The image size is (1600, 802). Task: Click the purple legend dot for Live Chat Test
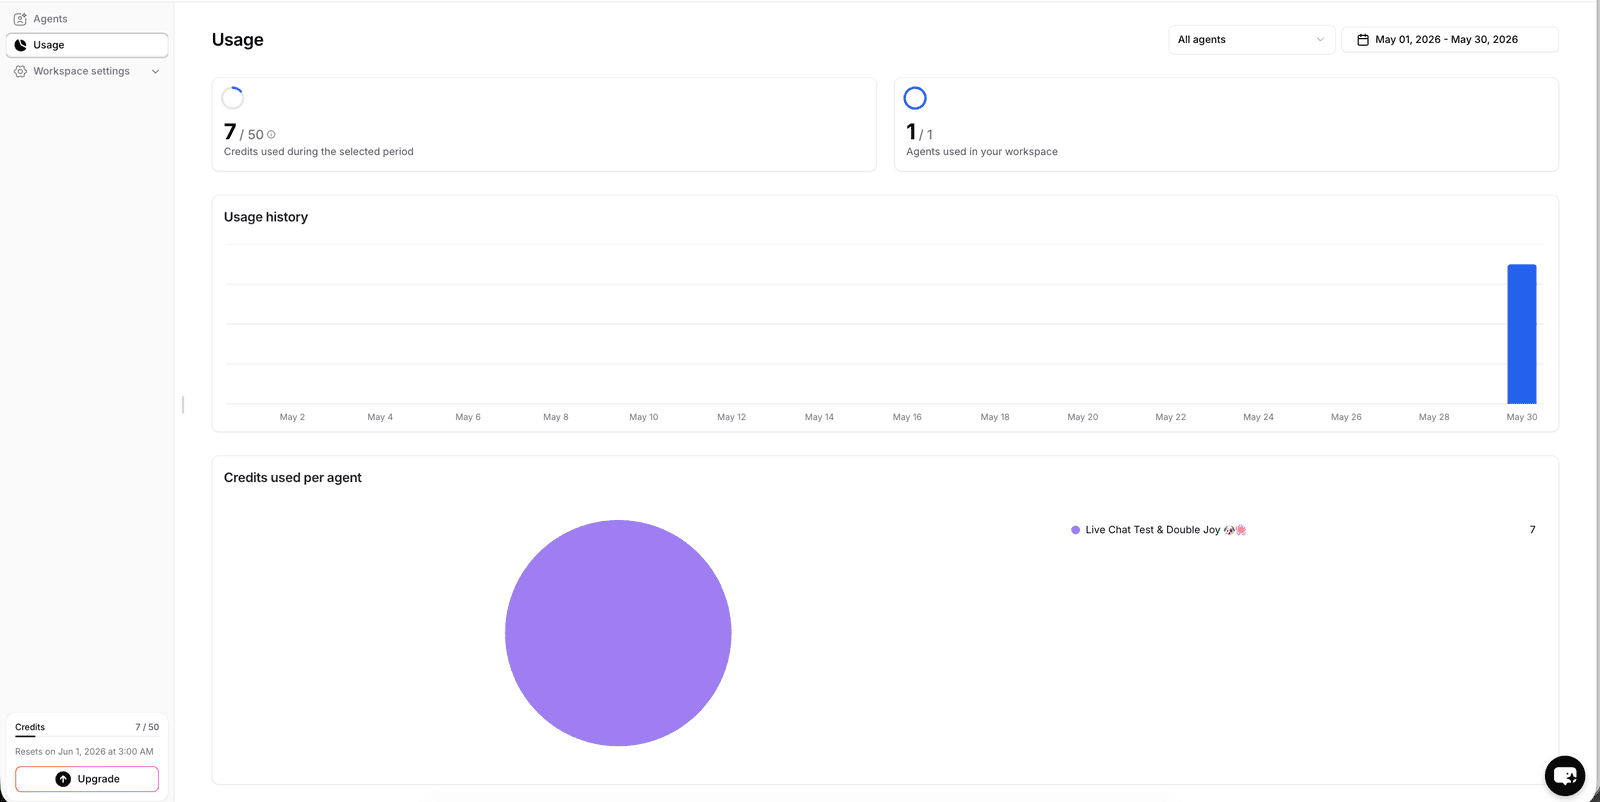(x=1075, y=530)
